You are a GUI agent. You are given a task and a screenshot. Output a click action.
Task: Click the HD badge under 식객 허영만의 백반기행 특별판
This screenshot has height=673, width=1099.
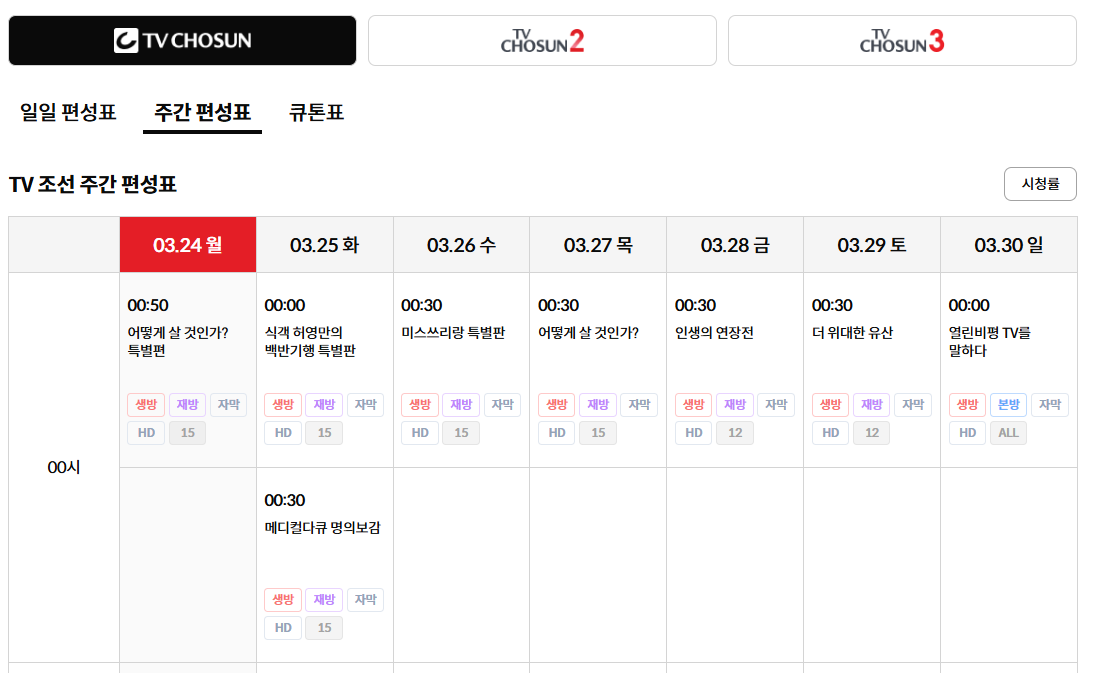(x=282, y=433)
